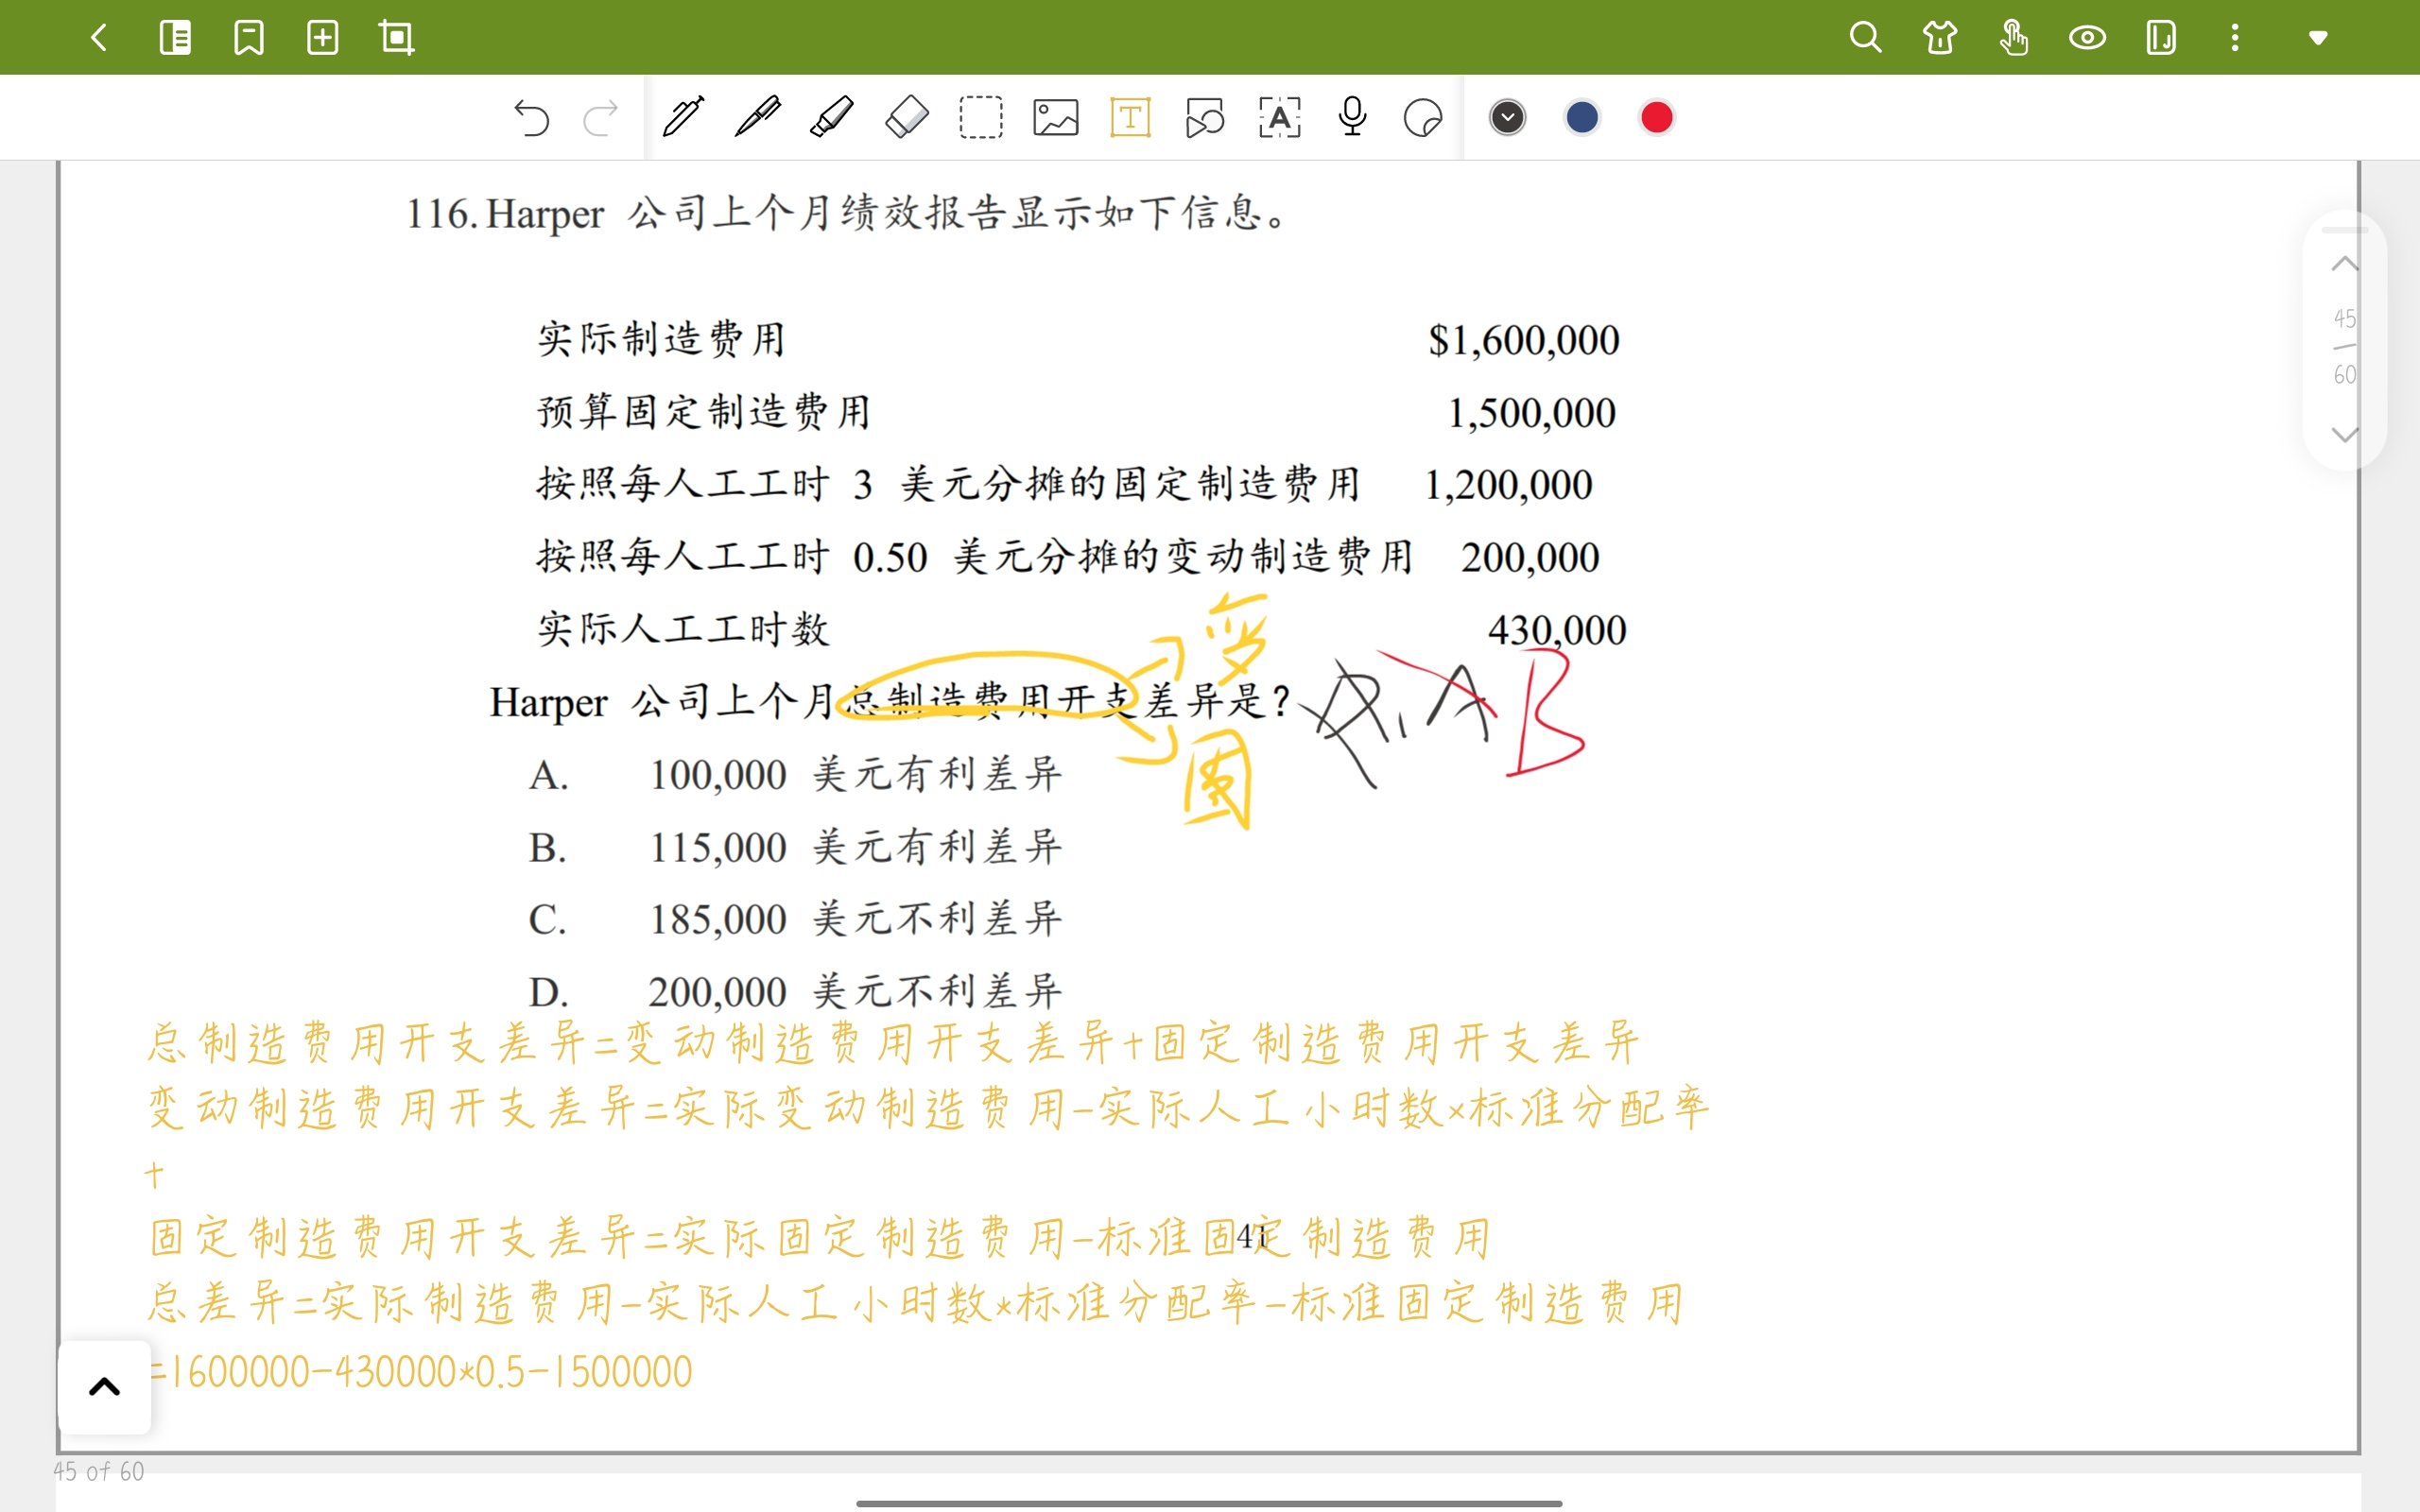Expand the bottom-left chevron panel
2420x1512 pixels.
104,1386
